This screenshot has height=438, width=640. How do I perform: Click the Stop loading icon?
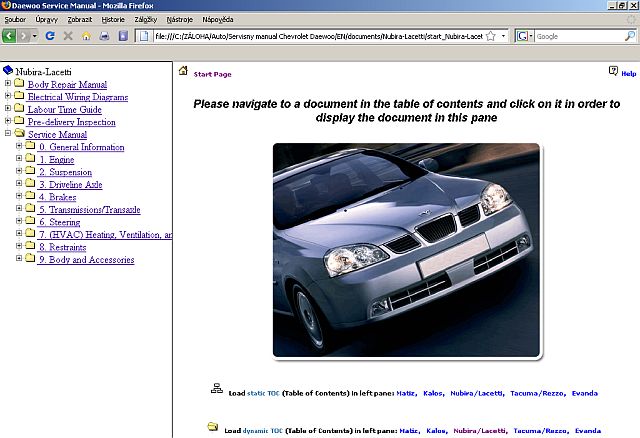click(x=68, y=36)
